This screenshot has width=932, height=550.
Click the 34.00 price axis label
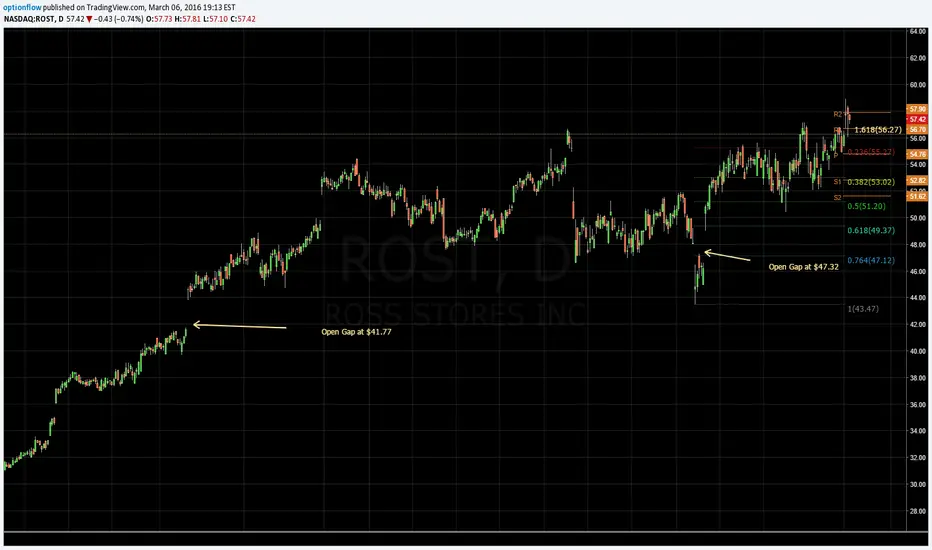coord(917,431)
